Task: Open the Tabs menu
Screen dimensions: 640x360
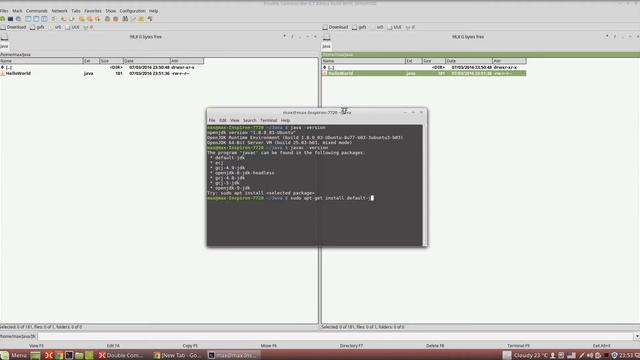Action: point(76,11)
